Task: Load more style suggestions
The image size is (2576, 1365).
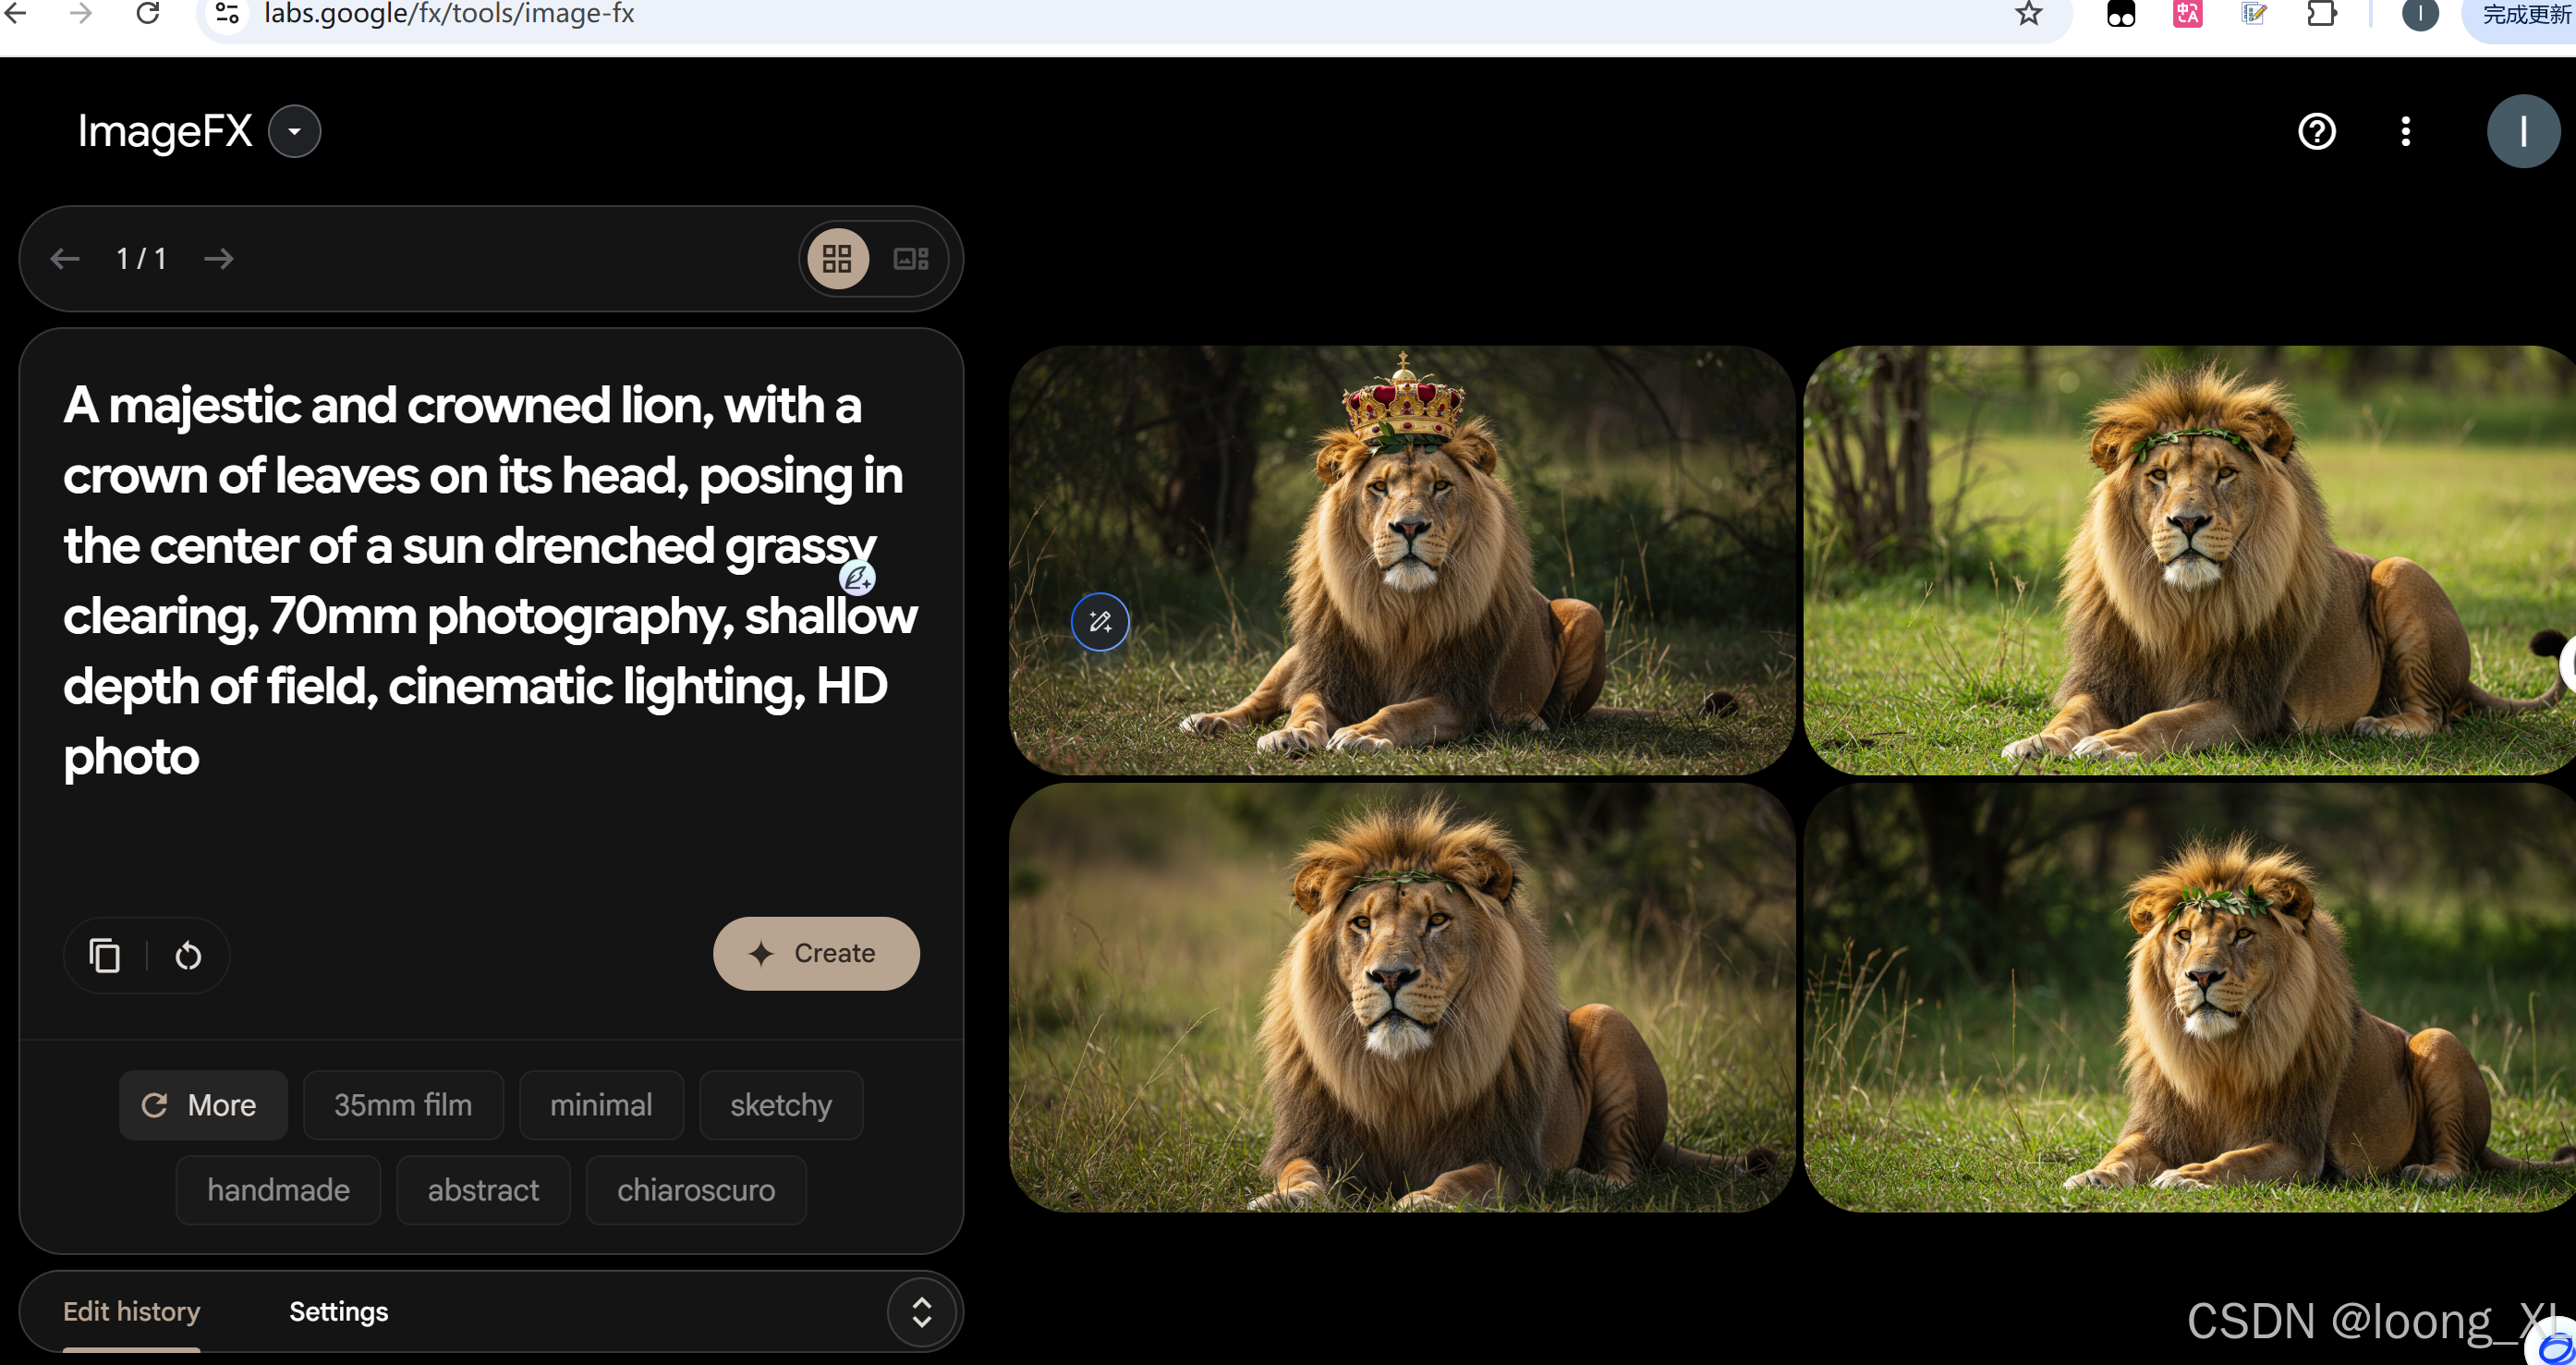Action: 202,1105
